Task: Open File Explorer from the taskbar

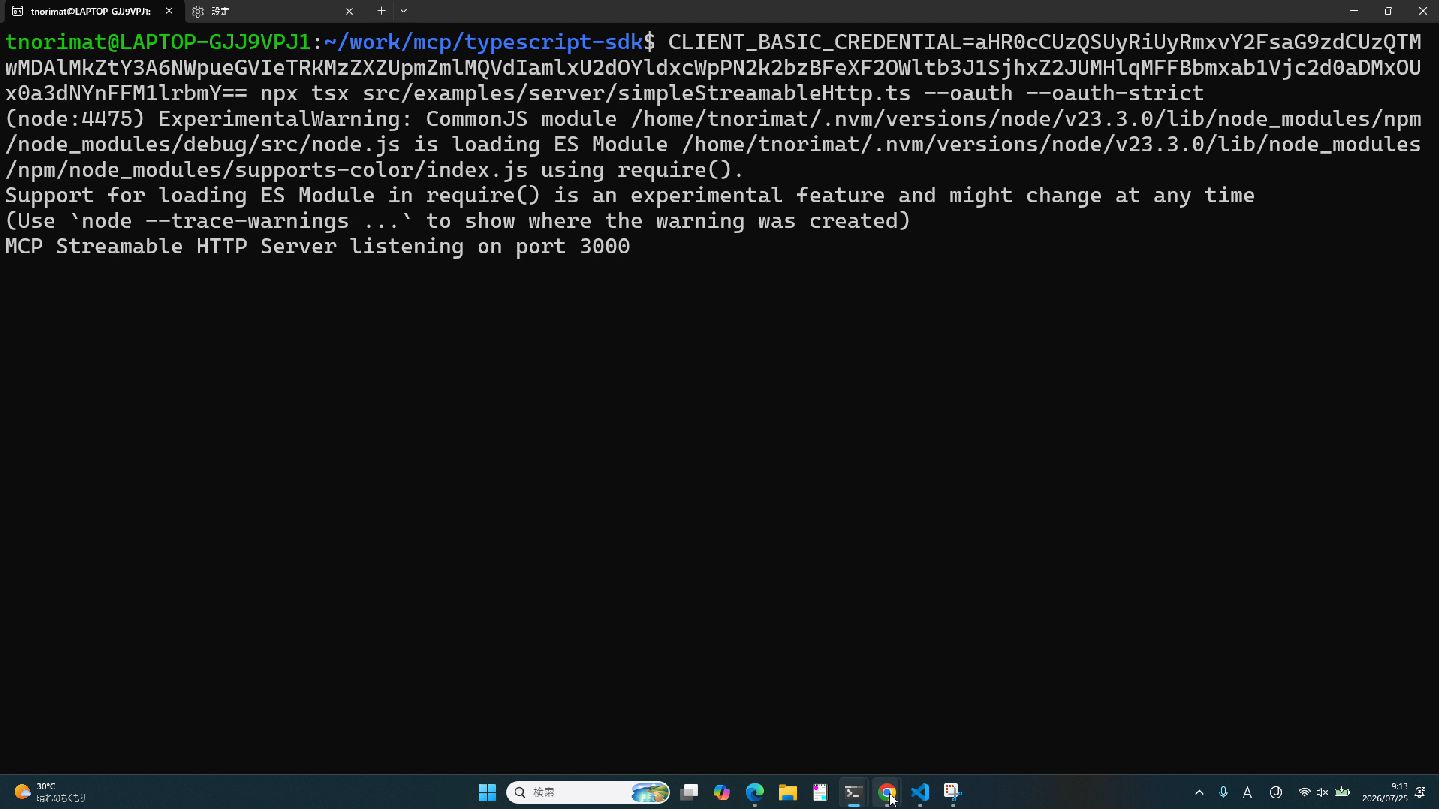Action: 788,792
